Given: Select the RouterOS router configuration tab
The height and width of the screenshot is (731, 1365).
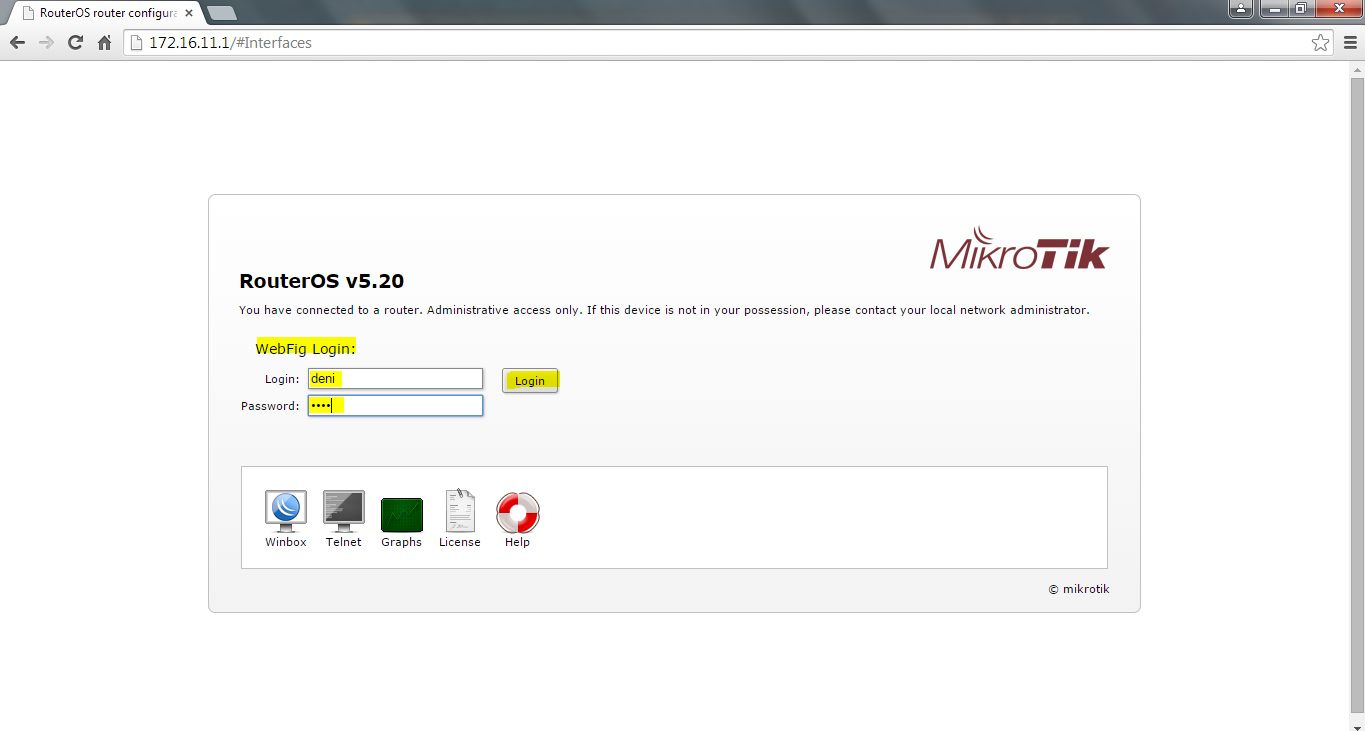Looking at the screenshot, I should [107, 13].
